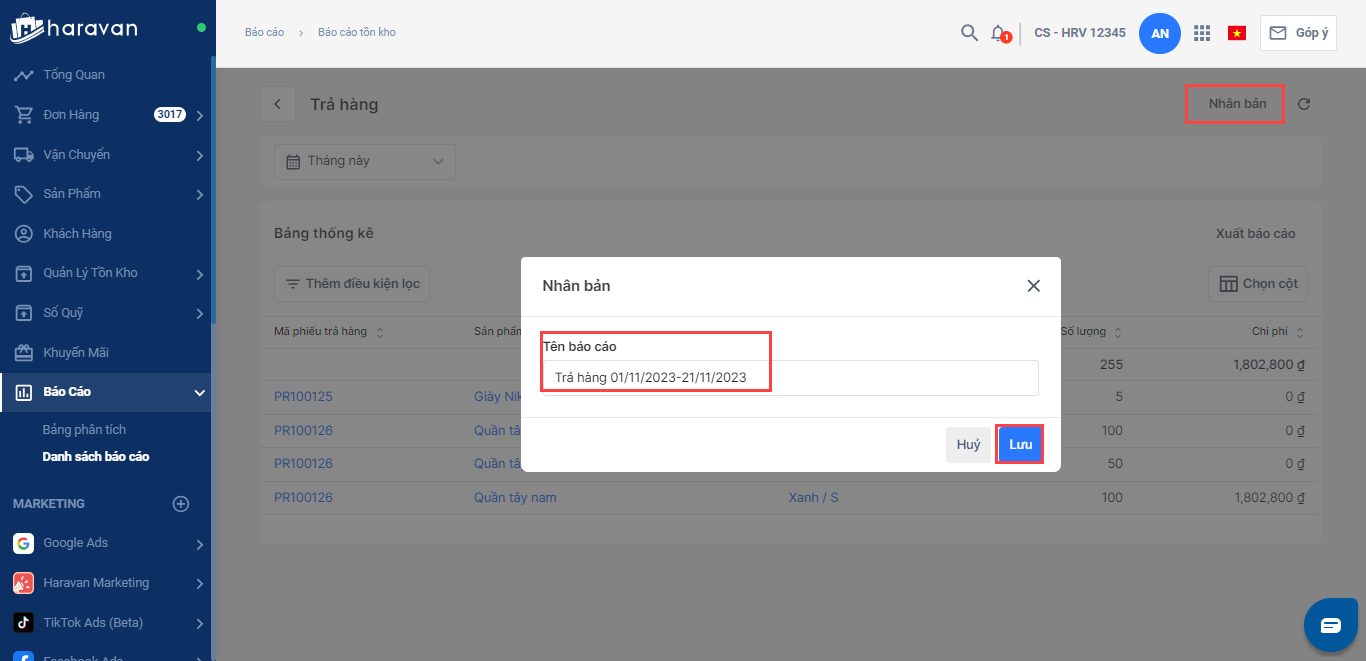
Task: Click the search magnifier icon
Action: pyautogui.click(x=968, y=33)
